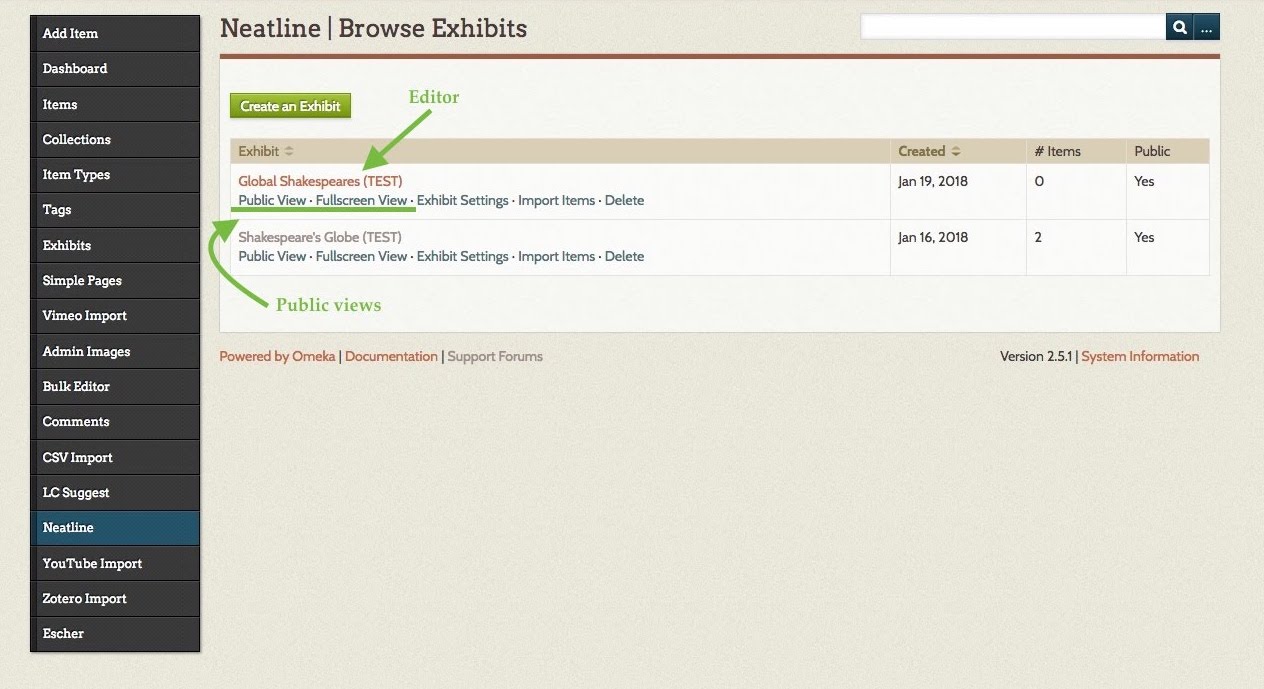Click Import Items for Global Shakespeares
Viewport: 1264px width, 689px height.
point(556,200)
